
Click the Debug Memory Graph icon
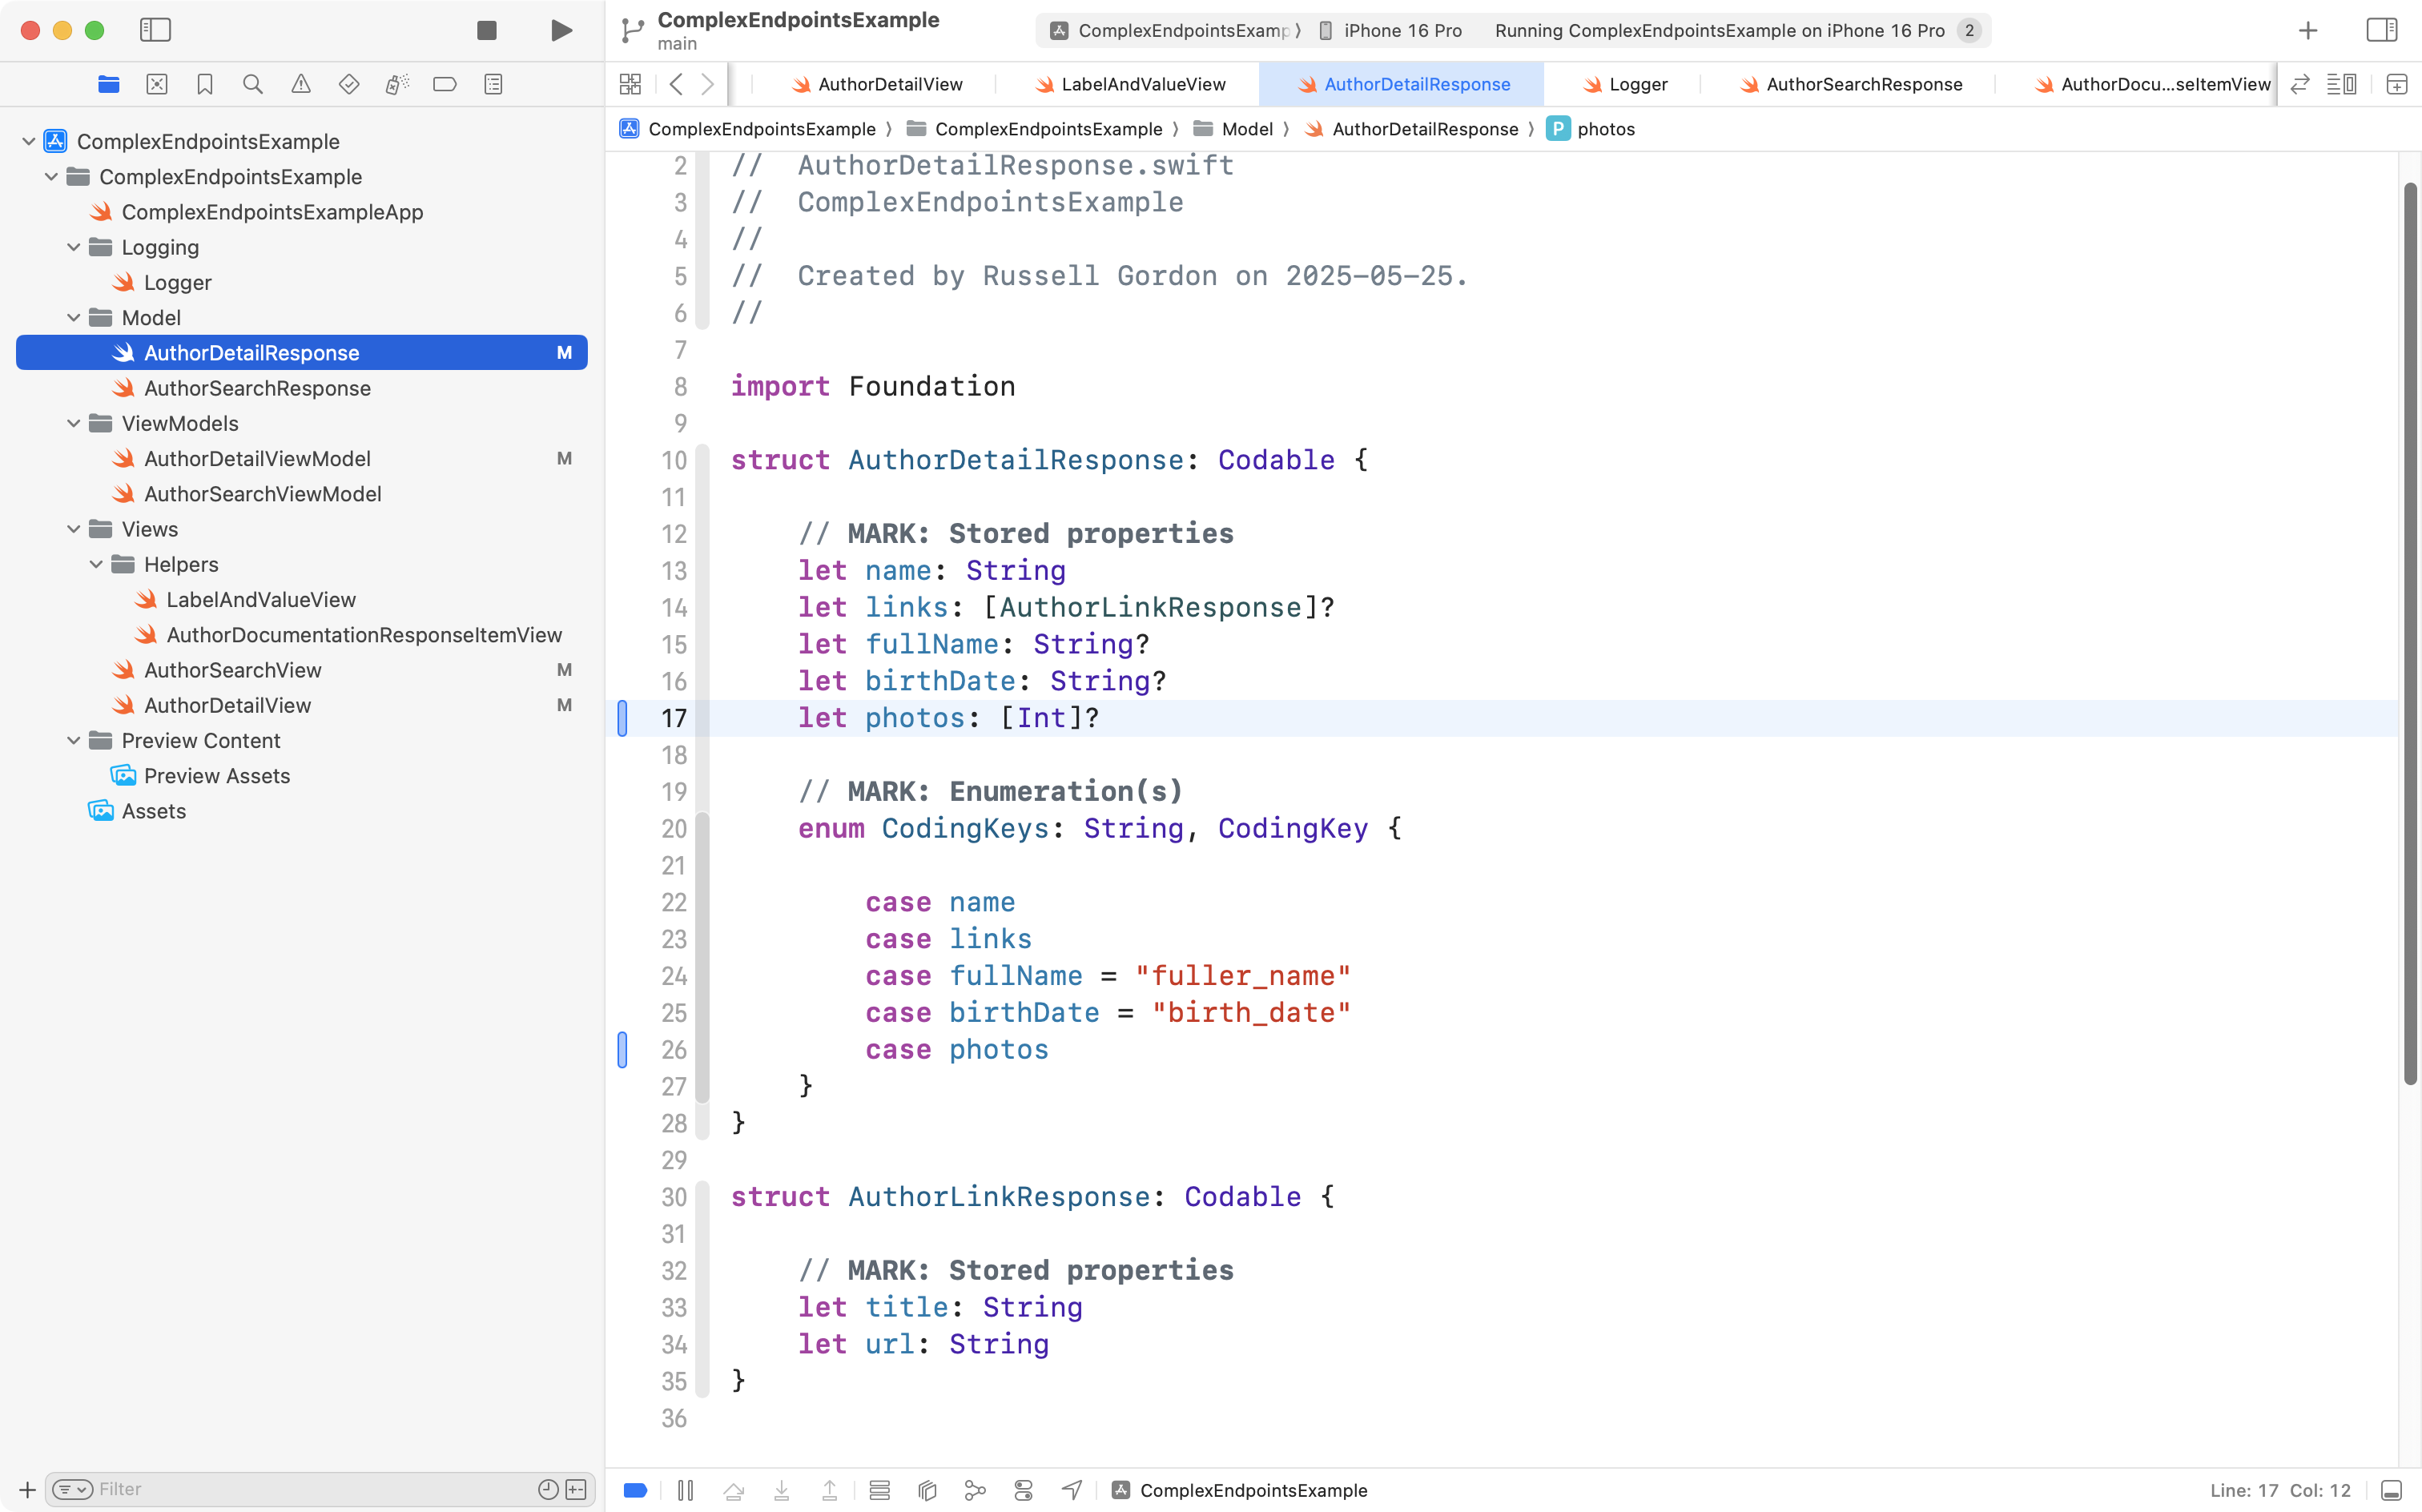tap(975, 1490)
